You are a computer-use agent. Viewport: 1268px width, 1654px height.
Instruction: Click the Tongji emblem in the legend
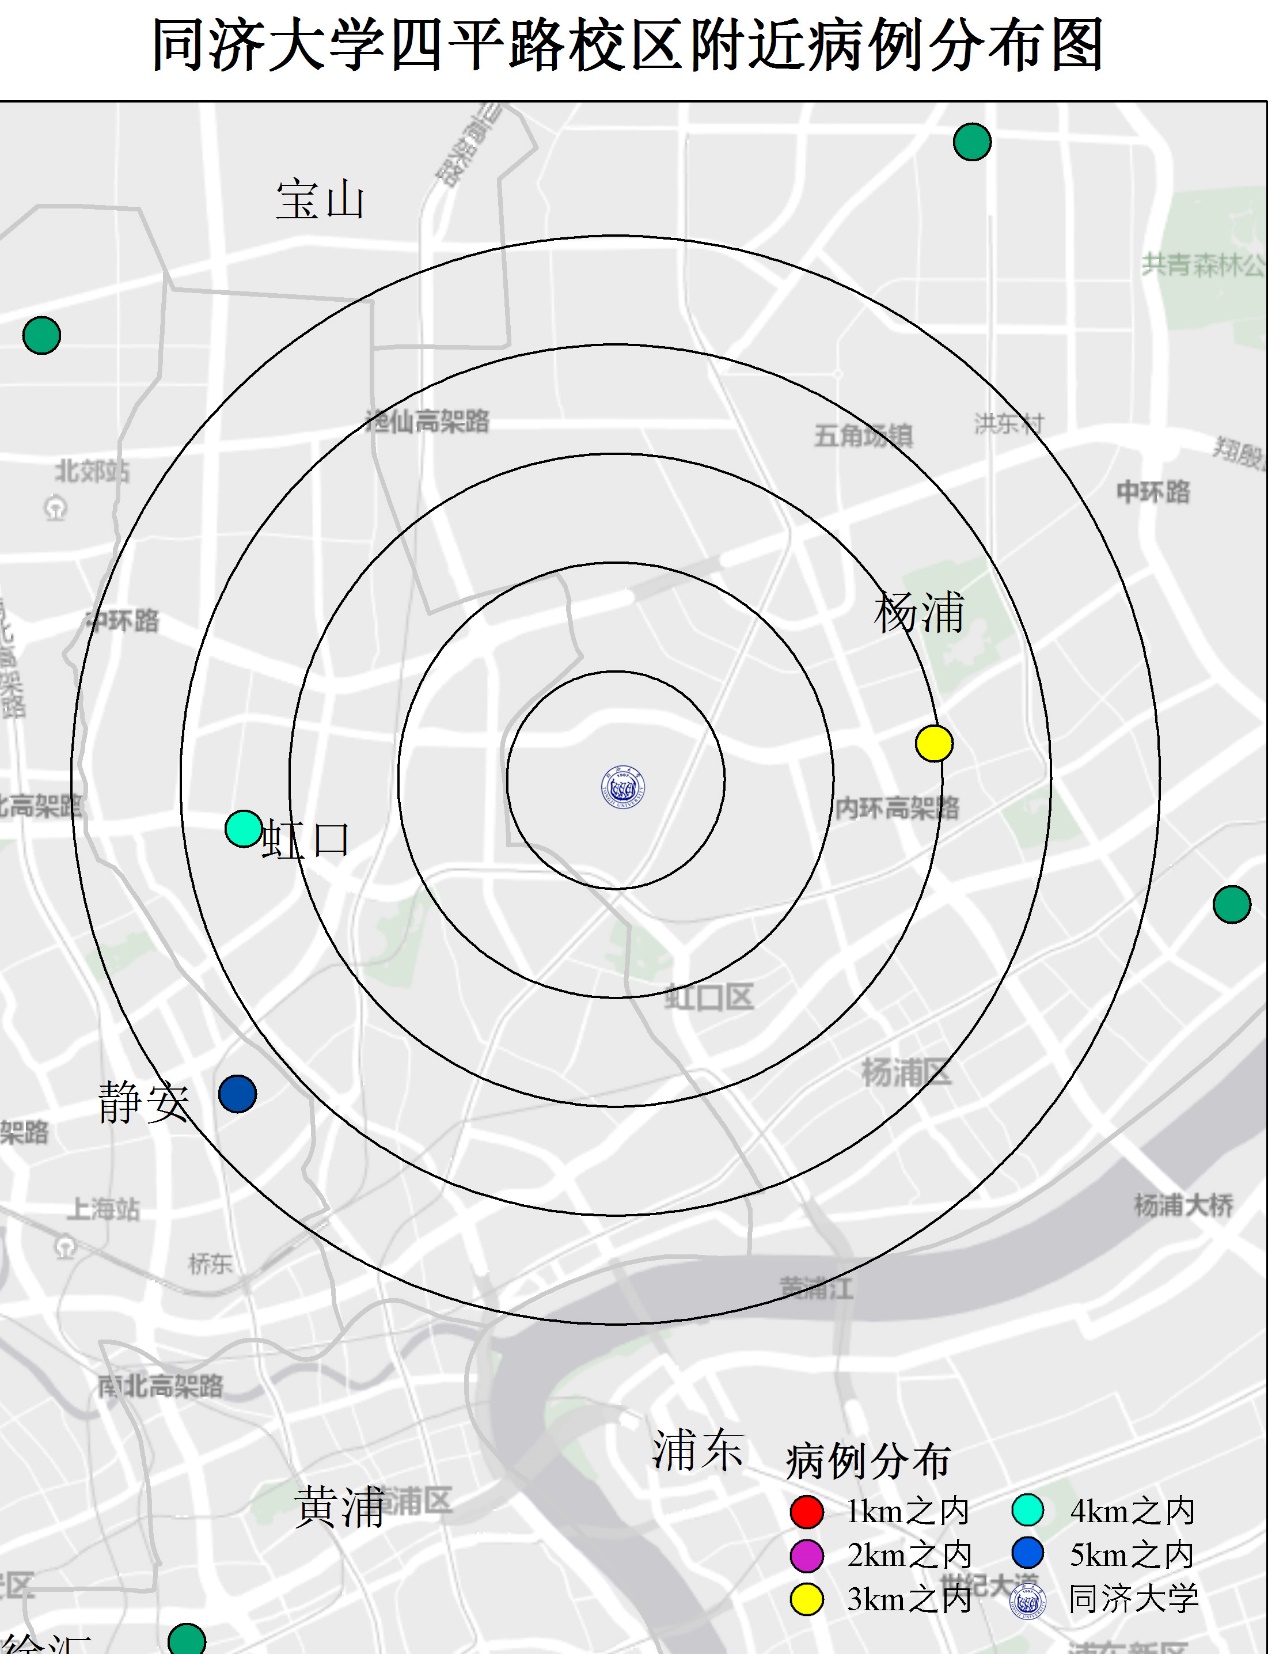pyautogui.click(x=1027, y=1603)
